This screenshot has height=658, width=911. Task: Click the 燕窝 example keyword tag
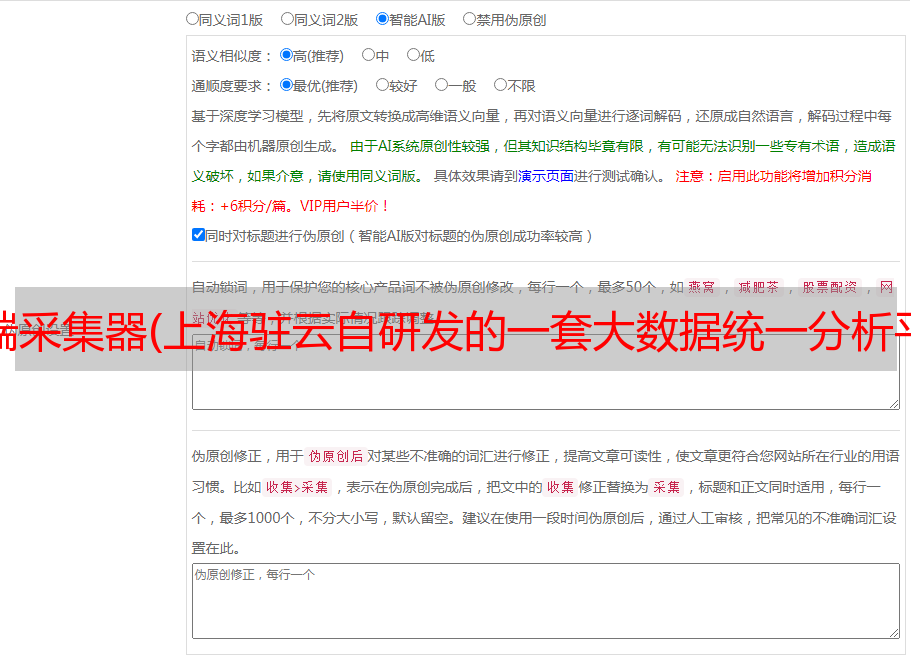pos(701,287)
